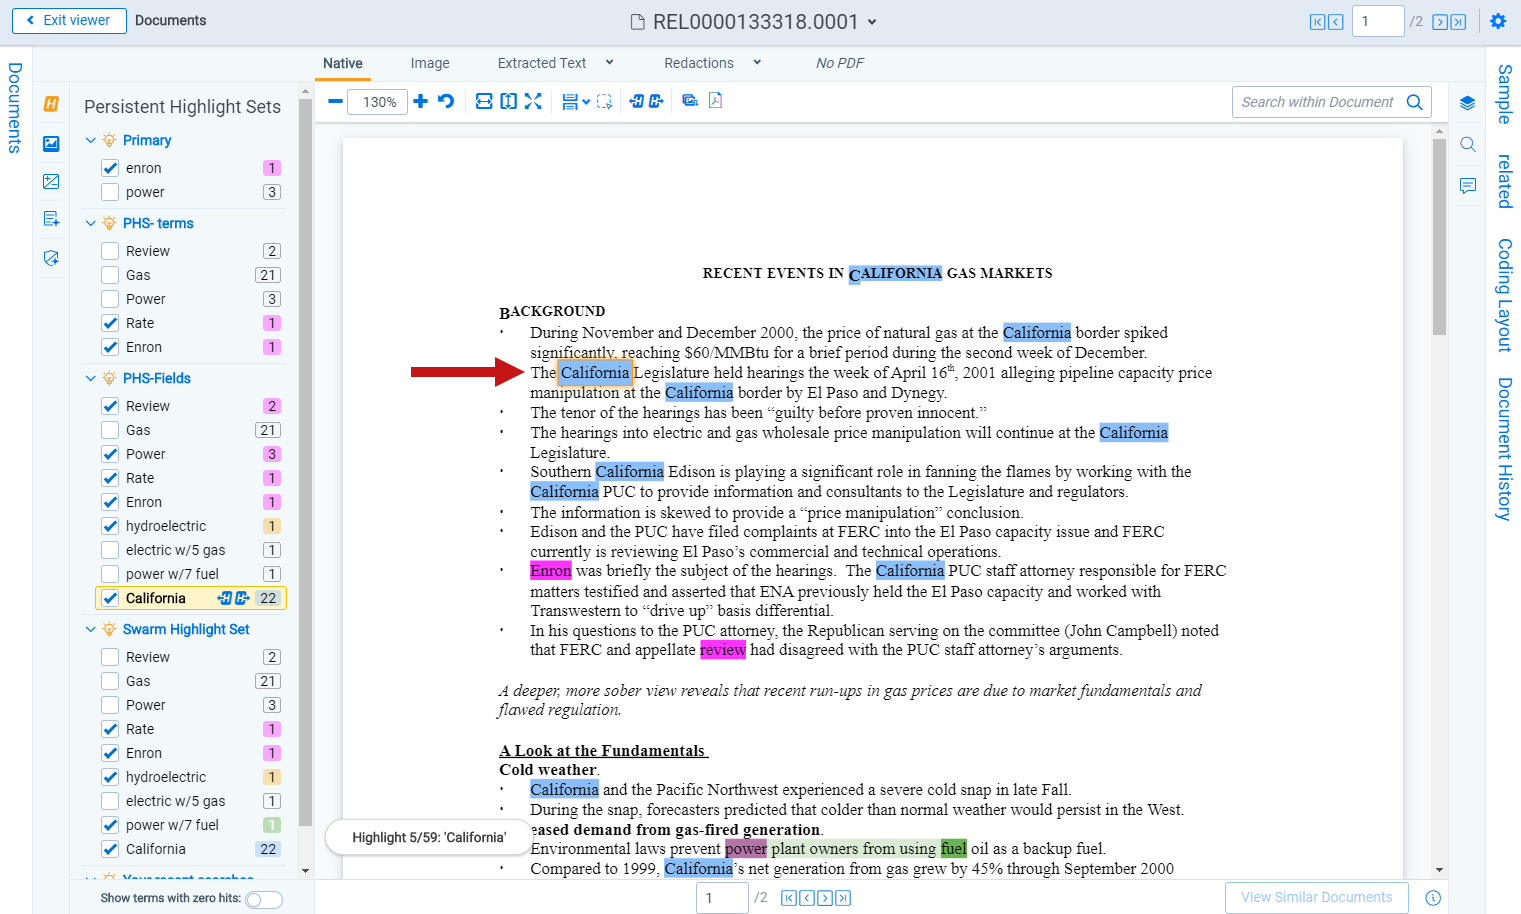
Task: Uncheck 'power w/7 fuel' in Swarm Highlight Set
Action: (110, 825)
